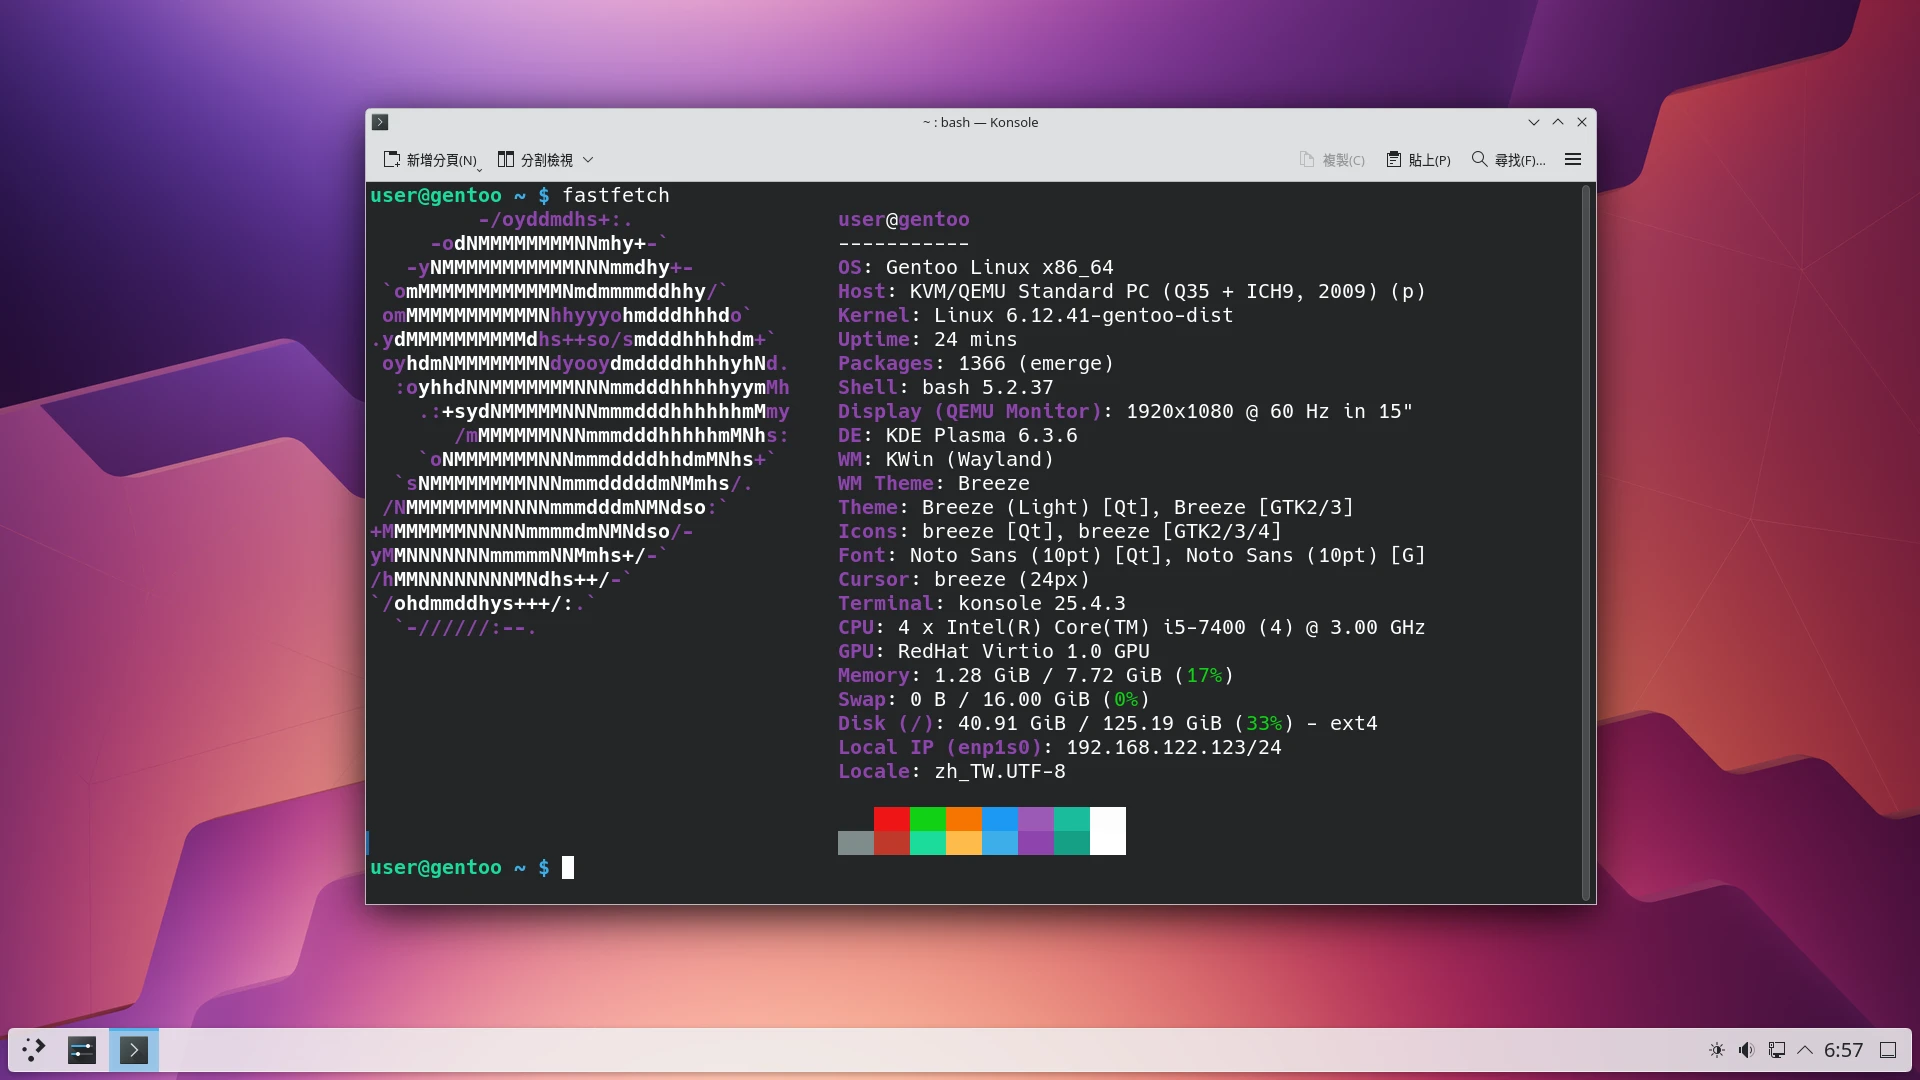Image resolution: width=1920 pixels, height=1080 pixels.
Task: Click the Copy (複製) toolbar button
Action: (x=1332, y=160)
